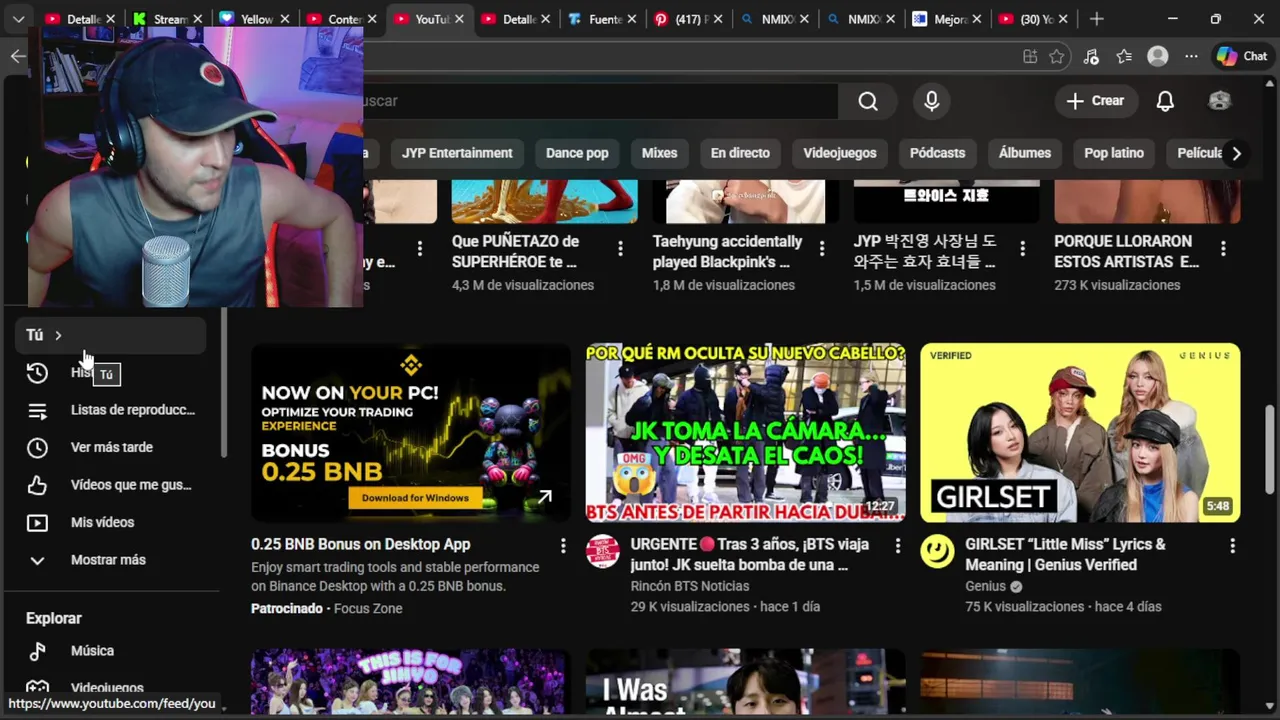Screen dimensions: 1280x720
Task: Open the tab search dropdown chevron
Action: click(18, 19)
